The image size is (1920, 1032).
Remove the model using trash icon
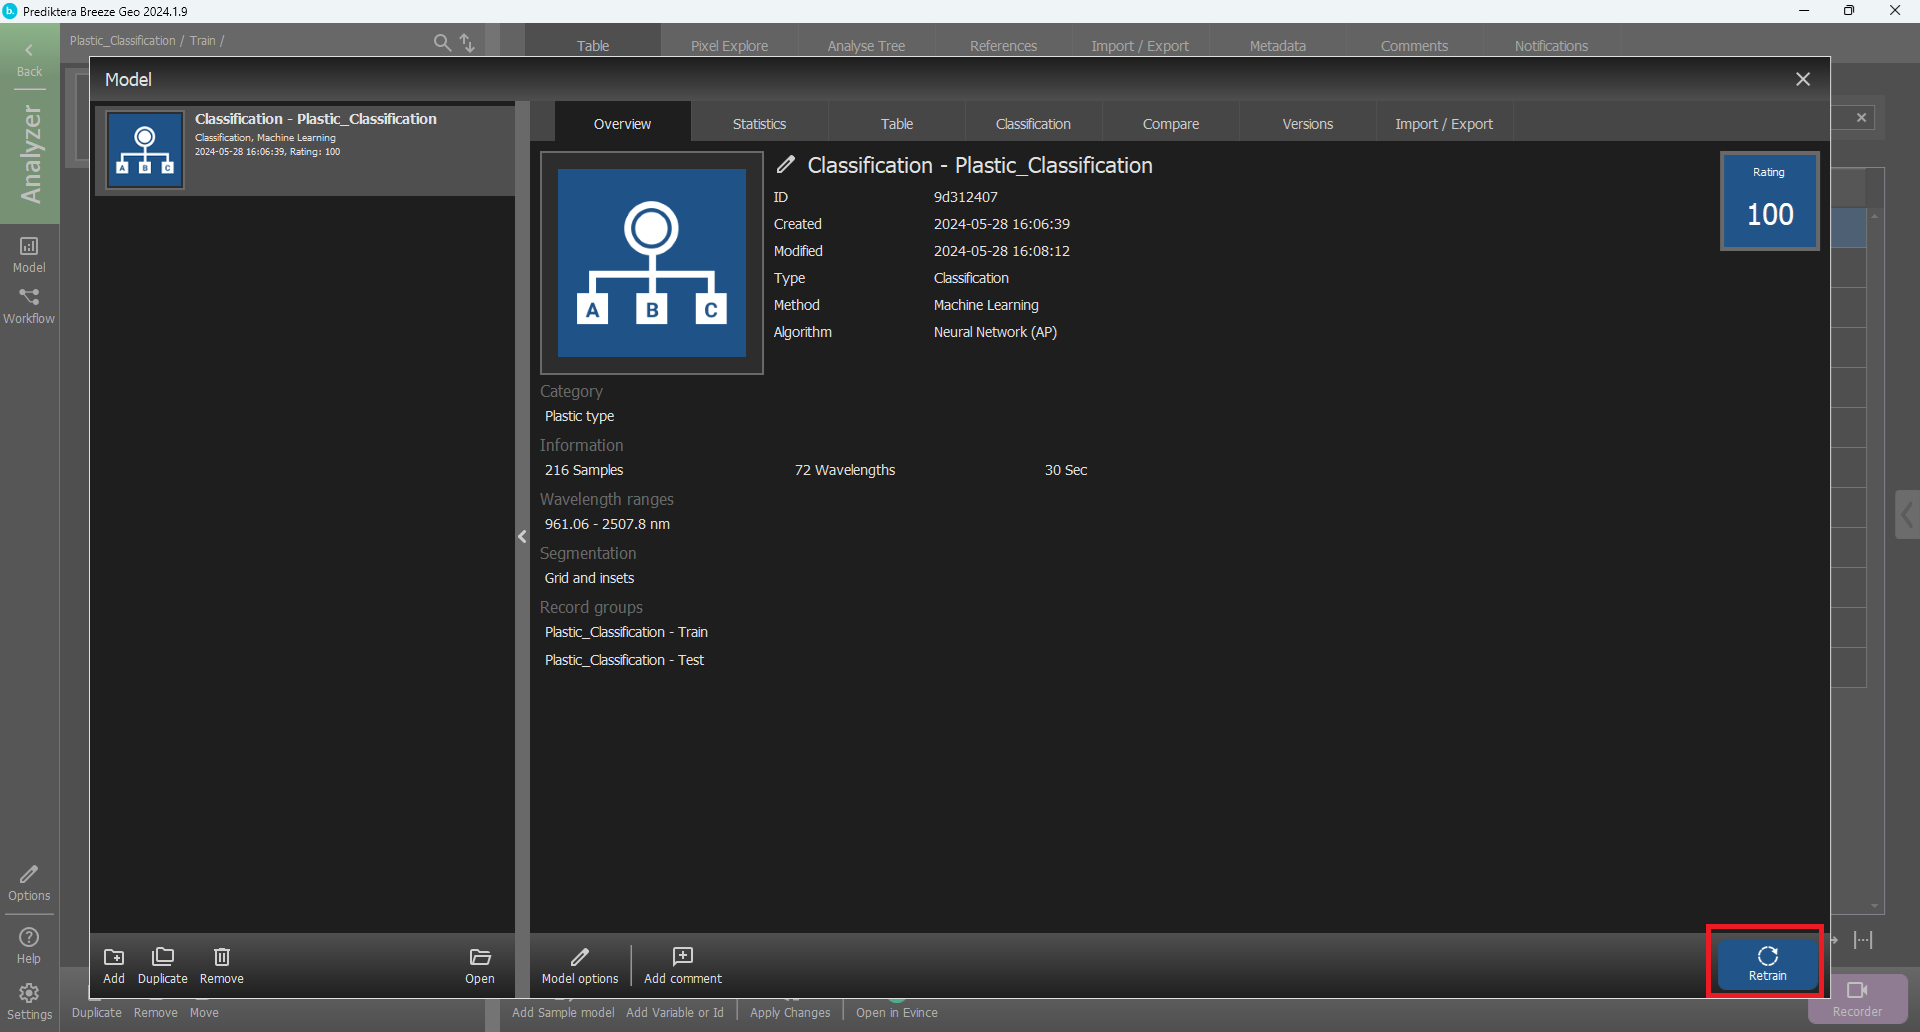pos(221,965)
